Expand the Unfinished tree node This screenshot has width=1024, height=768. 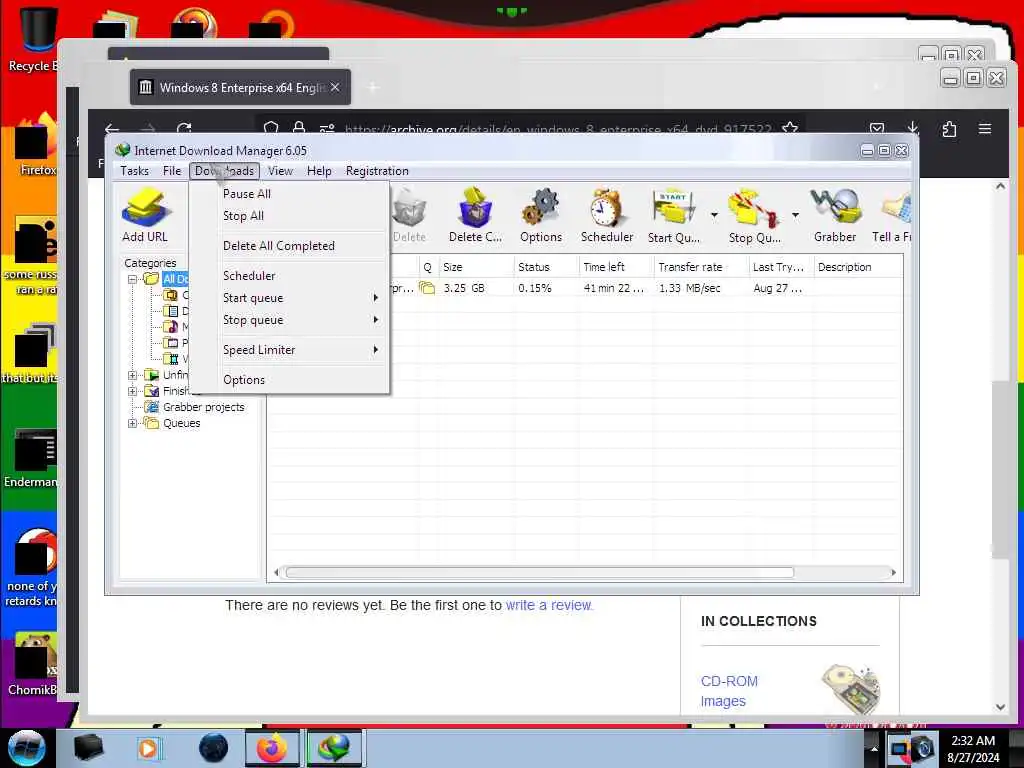(133, 375)
